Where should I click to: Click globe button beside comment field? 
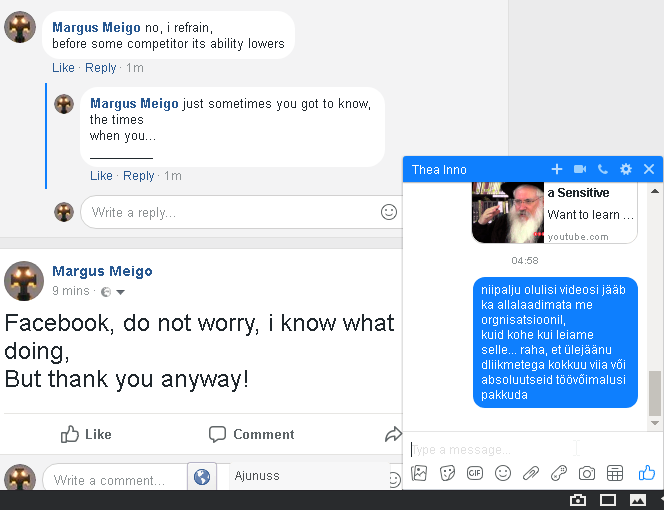[x=202, y=477]
